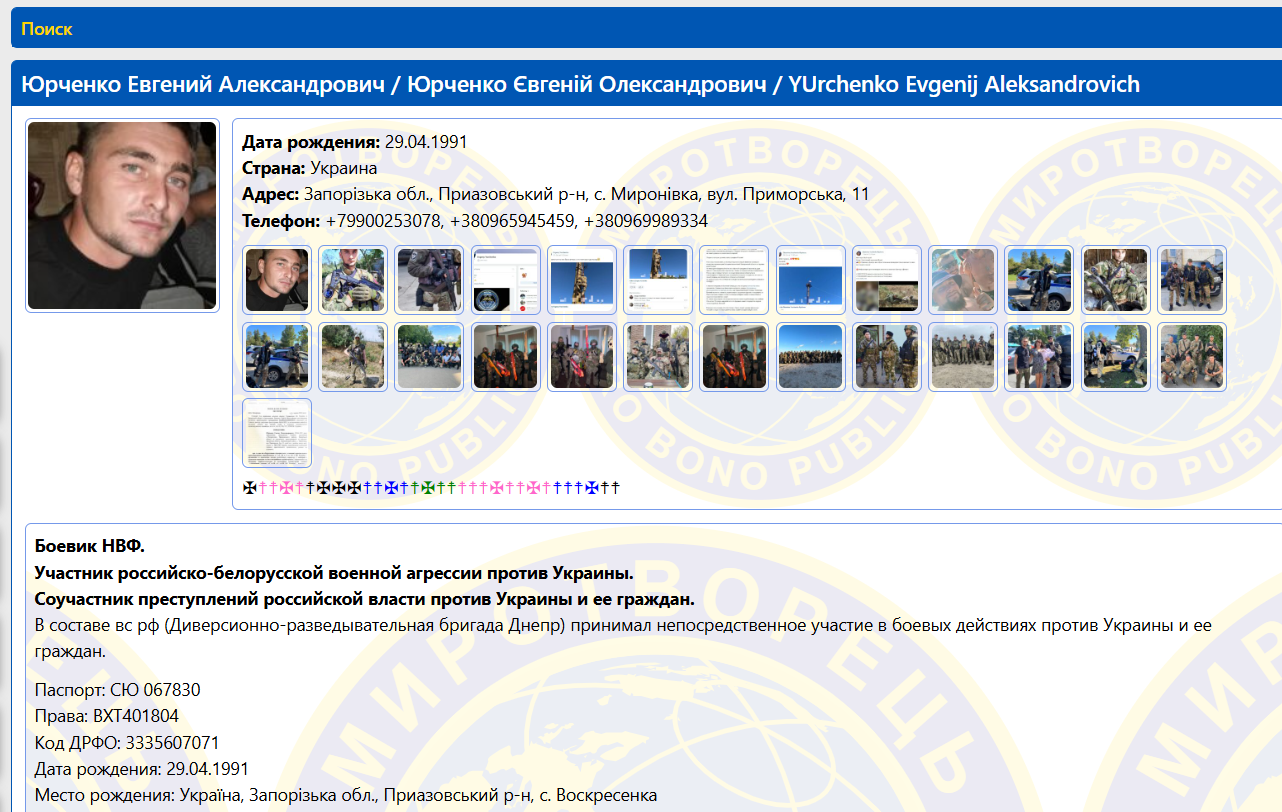Click line starting 'Соучастник преступлений'

tap(364, 599)
